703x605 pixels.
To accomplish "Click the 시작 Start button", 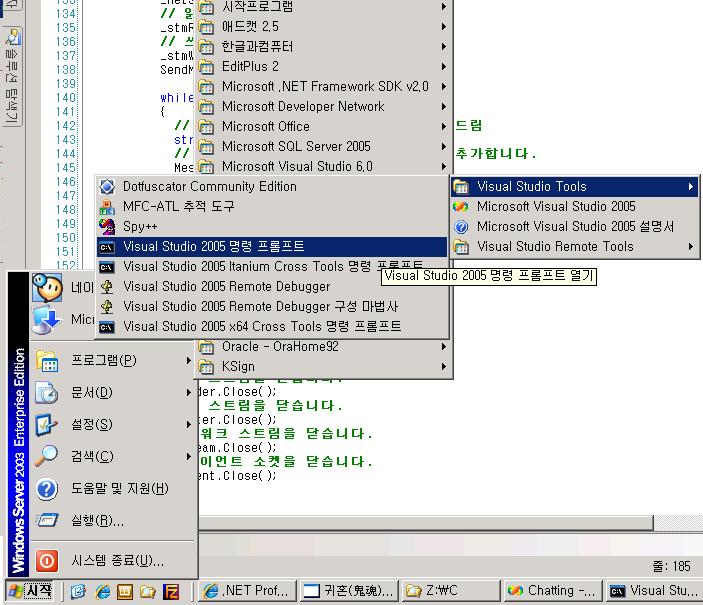I will [x=31, y=592].
